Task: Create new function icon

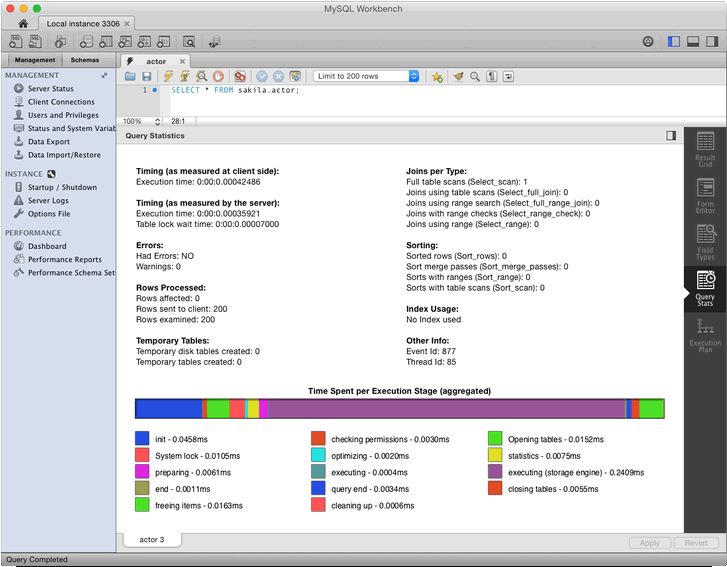Action: (164, 42)
